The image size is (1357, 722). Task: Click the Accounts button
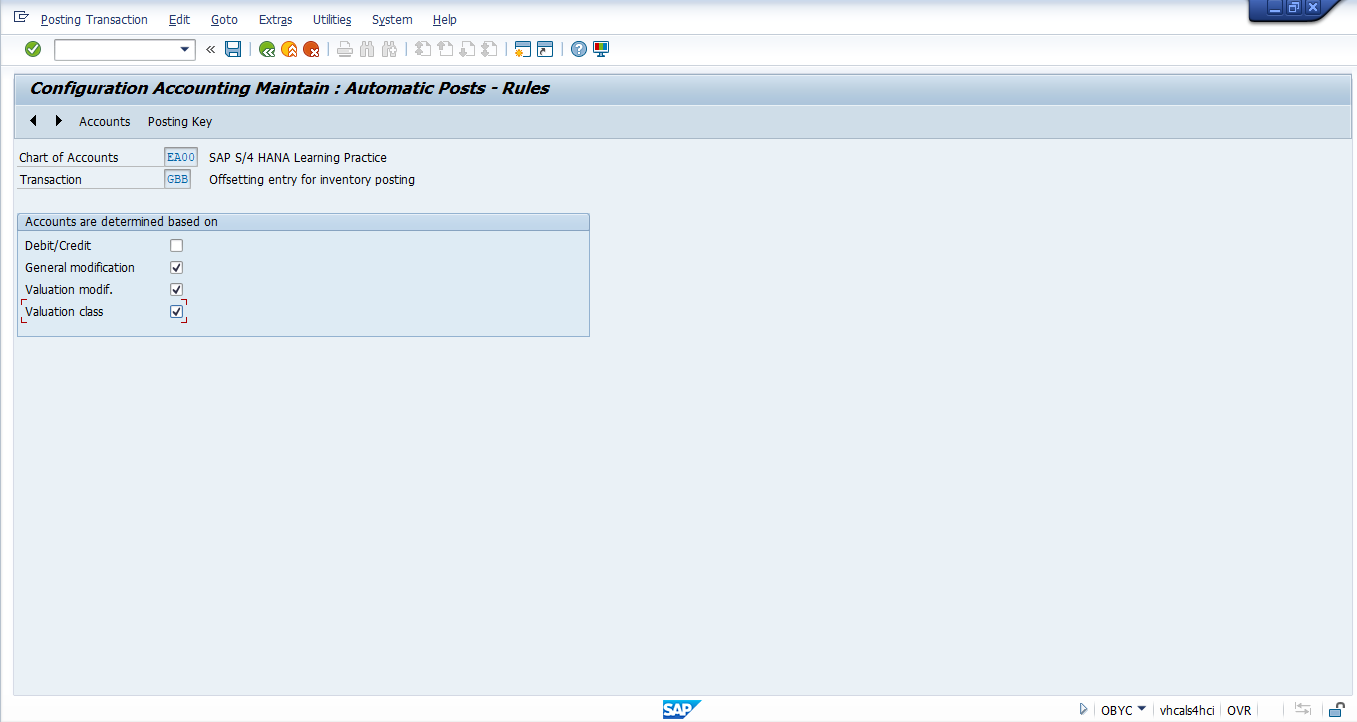(x=105, y=121)
